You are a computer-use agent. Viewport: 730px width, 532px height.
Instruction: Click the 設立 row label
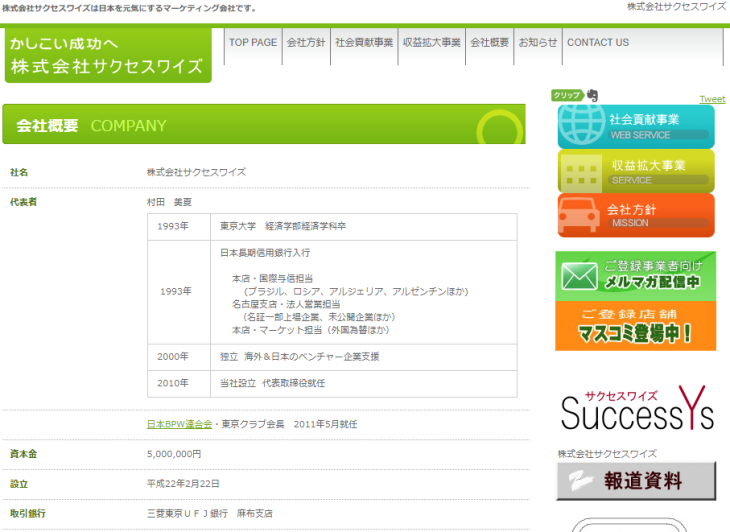[x=19, y=484]
